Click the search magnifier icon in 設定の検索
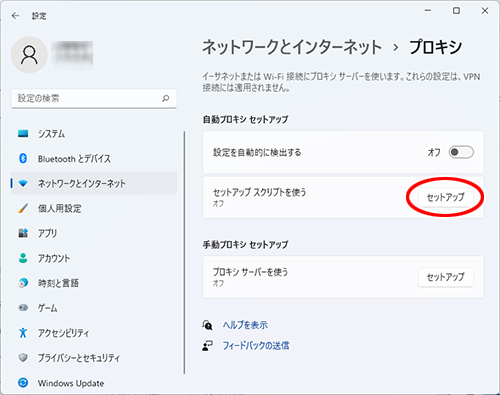500x395 pixels. tap(166, 98)
